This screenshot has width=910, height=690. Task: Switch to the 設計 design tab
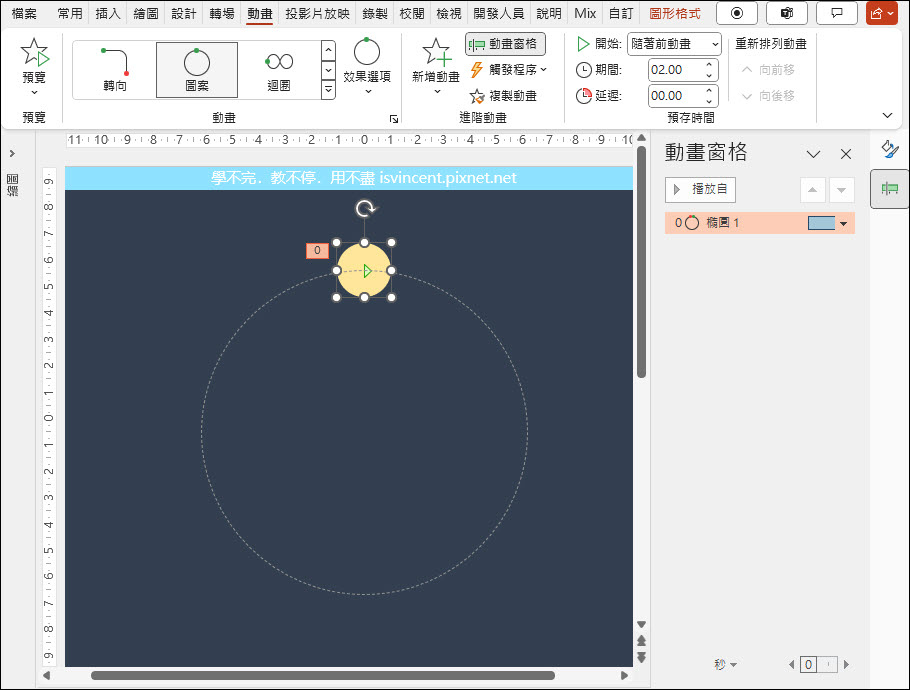tap(184, 13)
